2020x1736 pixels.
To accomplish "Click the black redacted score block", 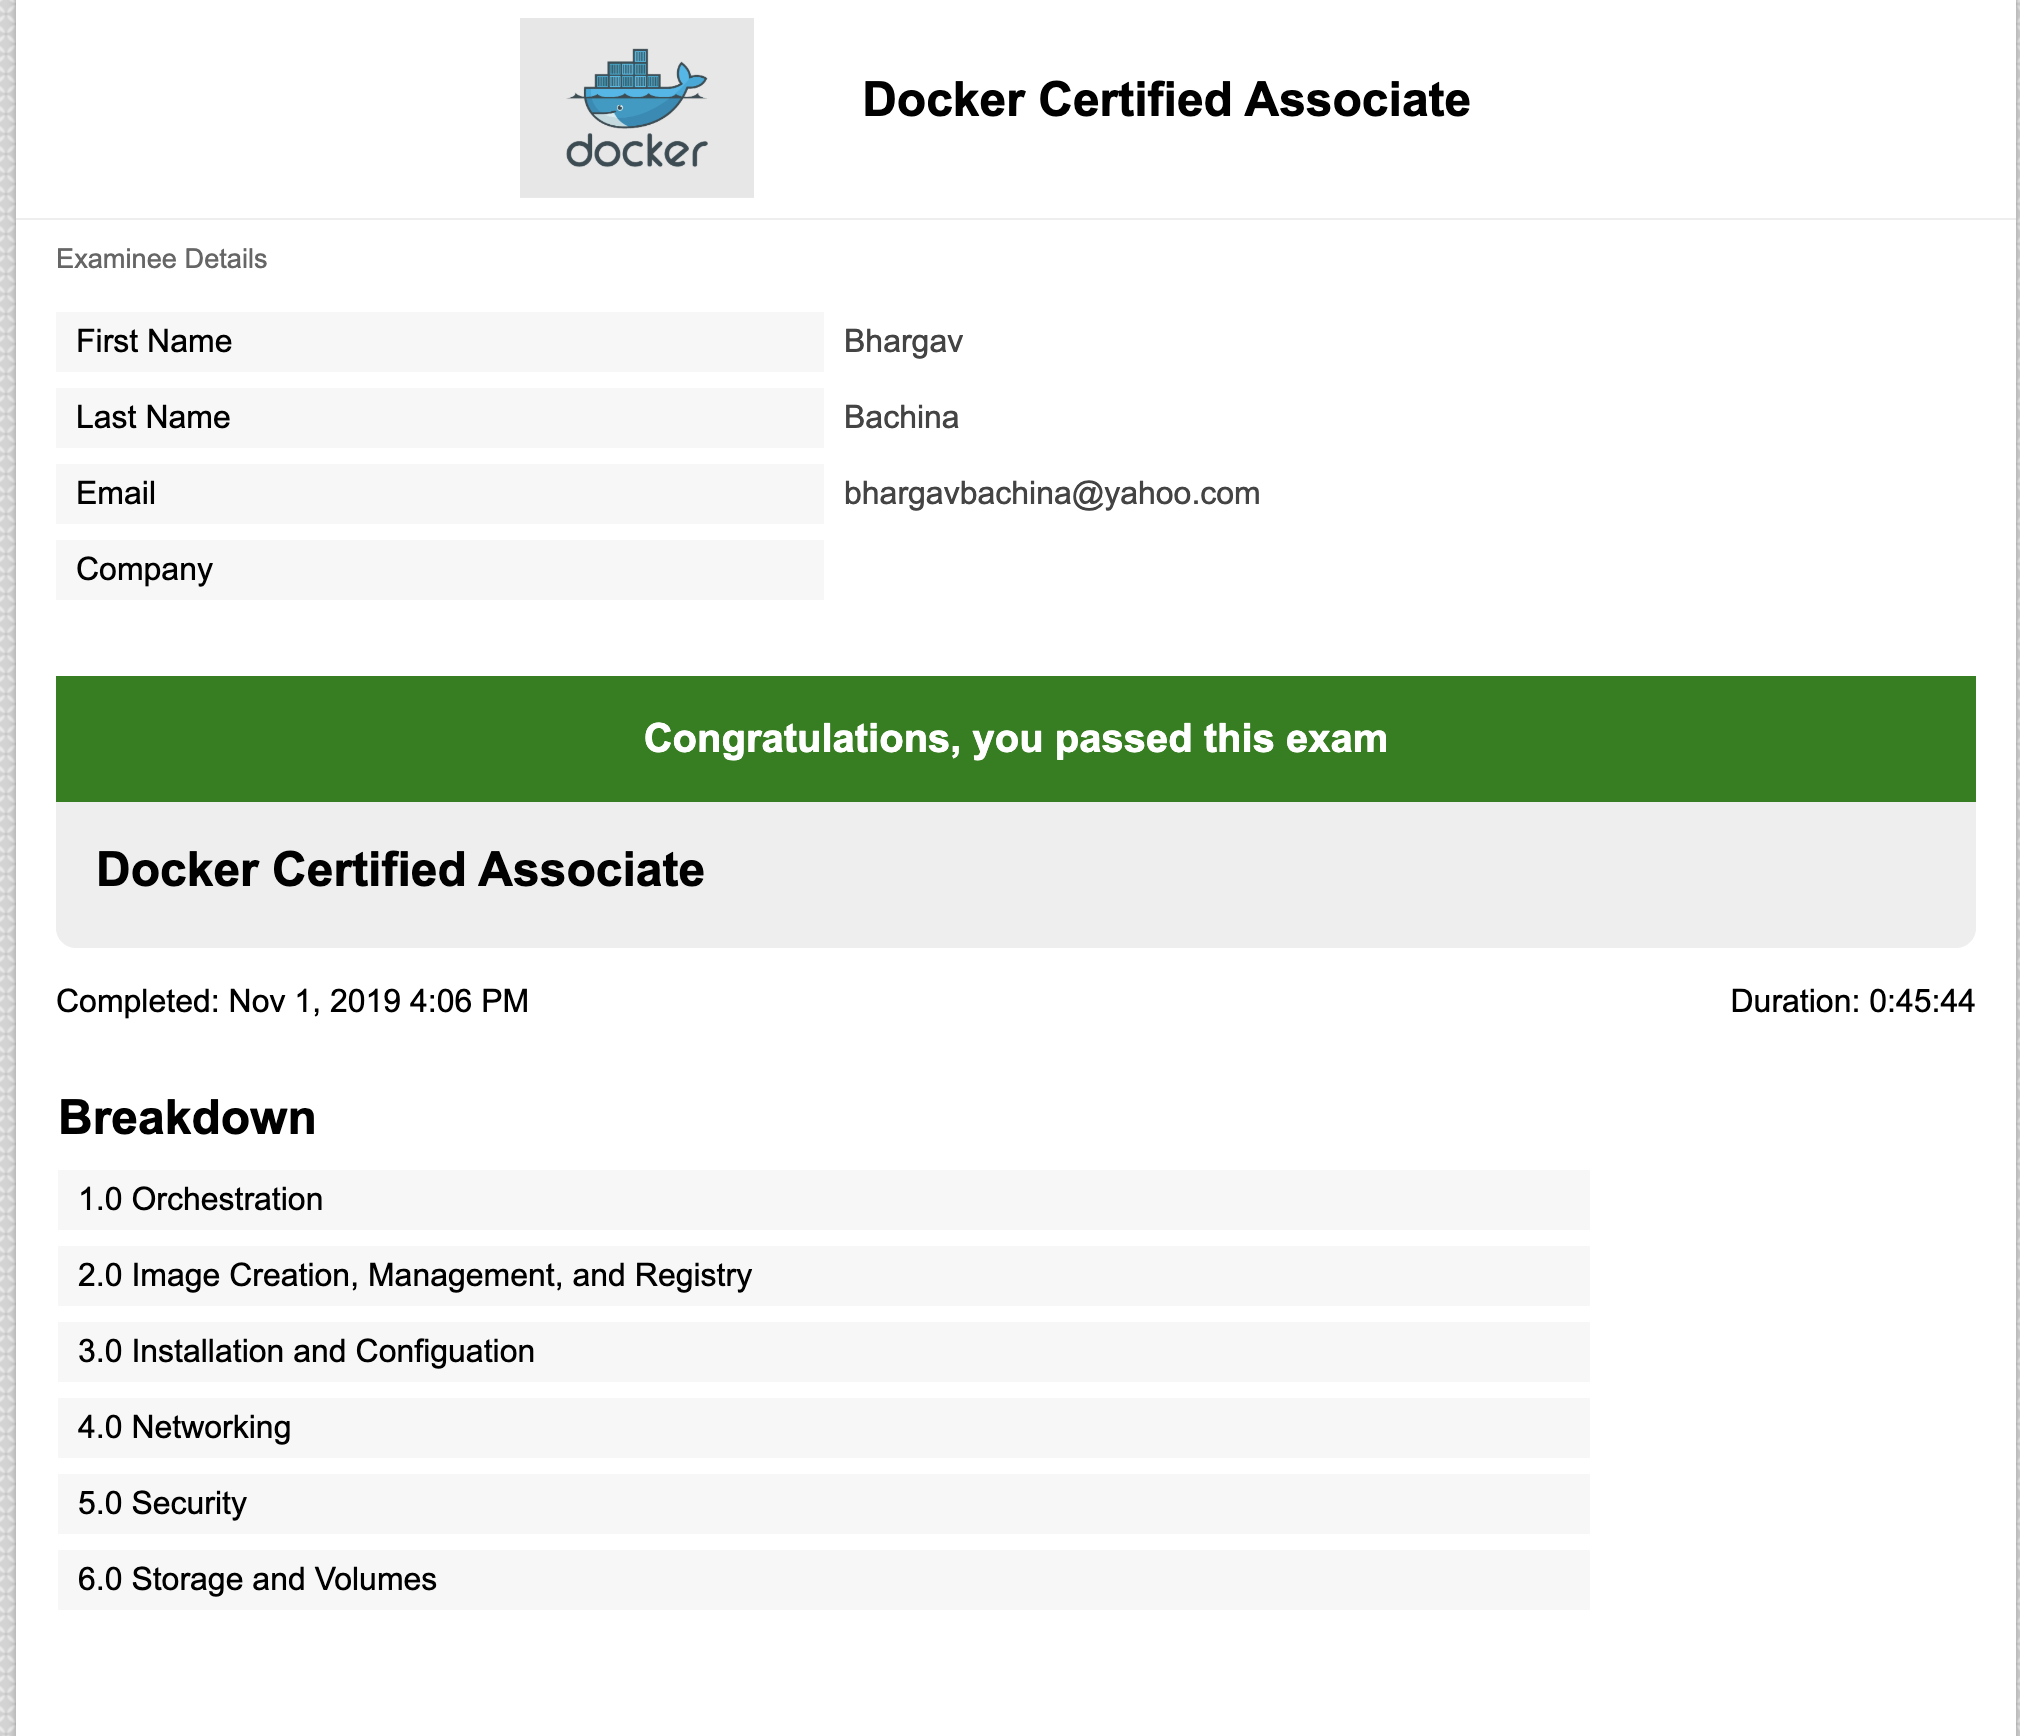I will (x=1660, y=1390).
